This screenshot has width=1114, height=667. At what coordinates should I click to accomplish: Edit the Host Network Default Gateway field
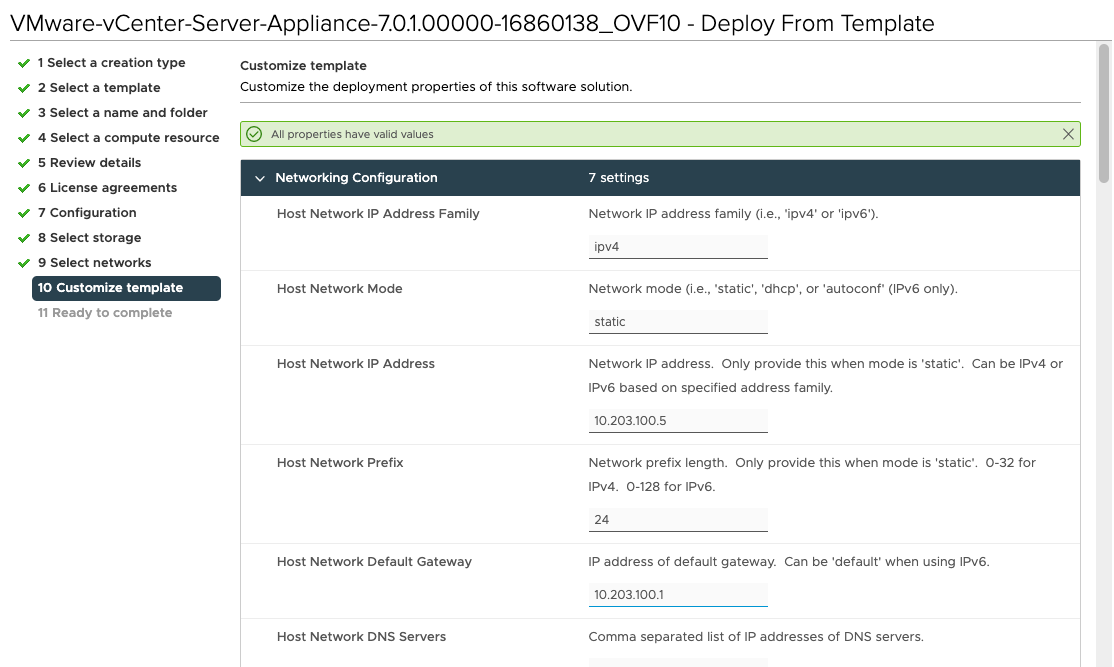coord(677,595)
